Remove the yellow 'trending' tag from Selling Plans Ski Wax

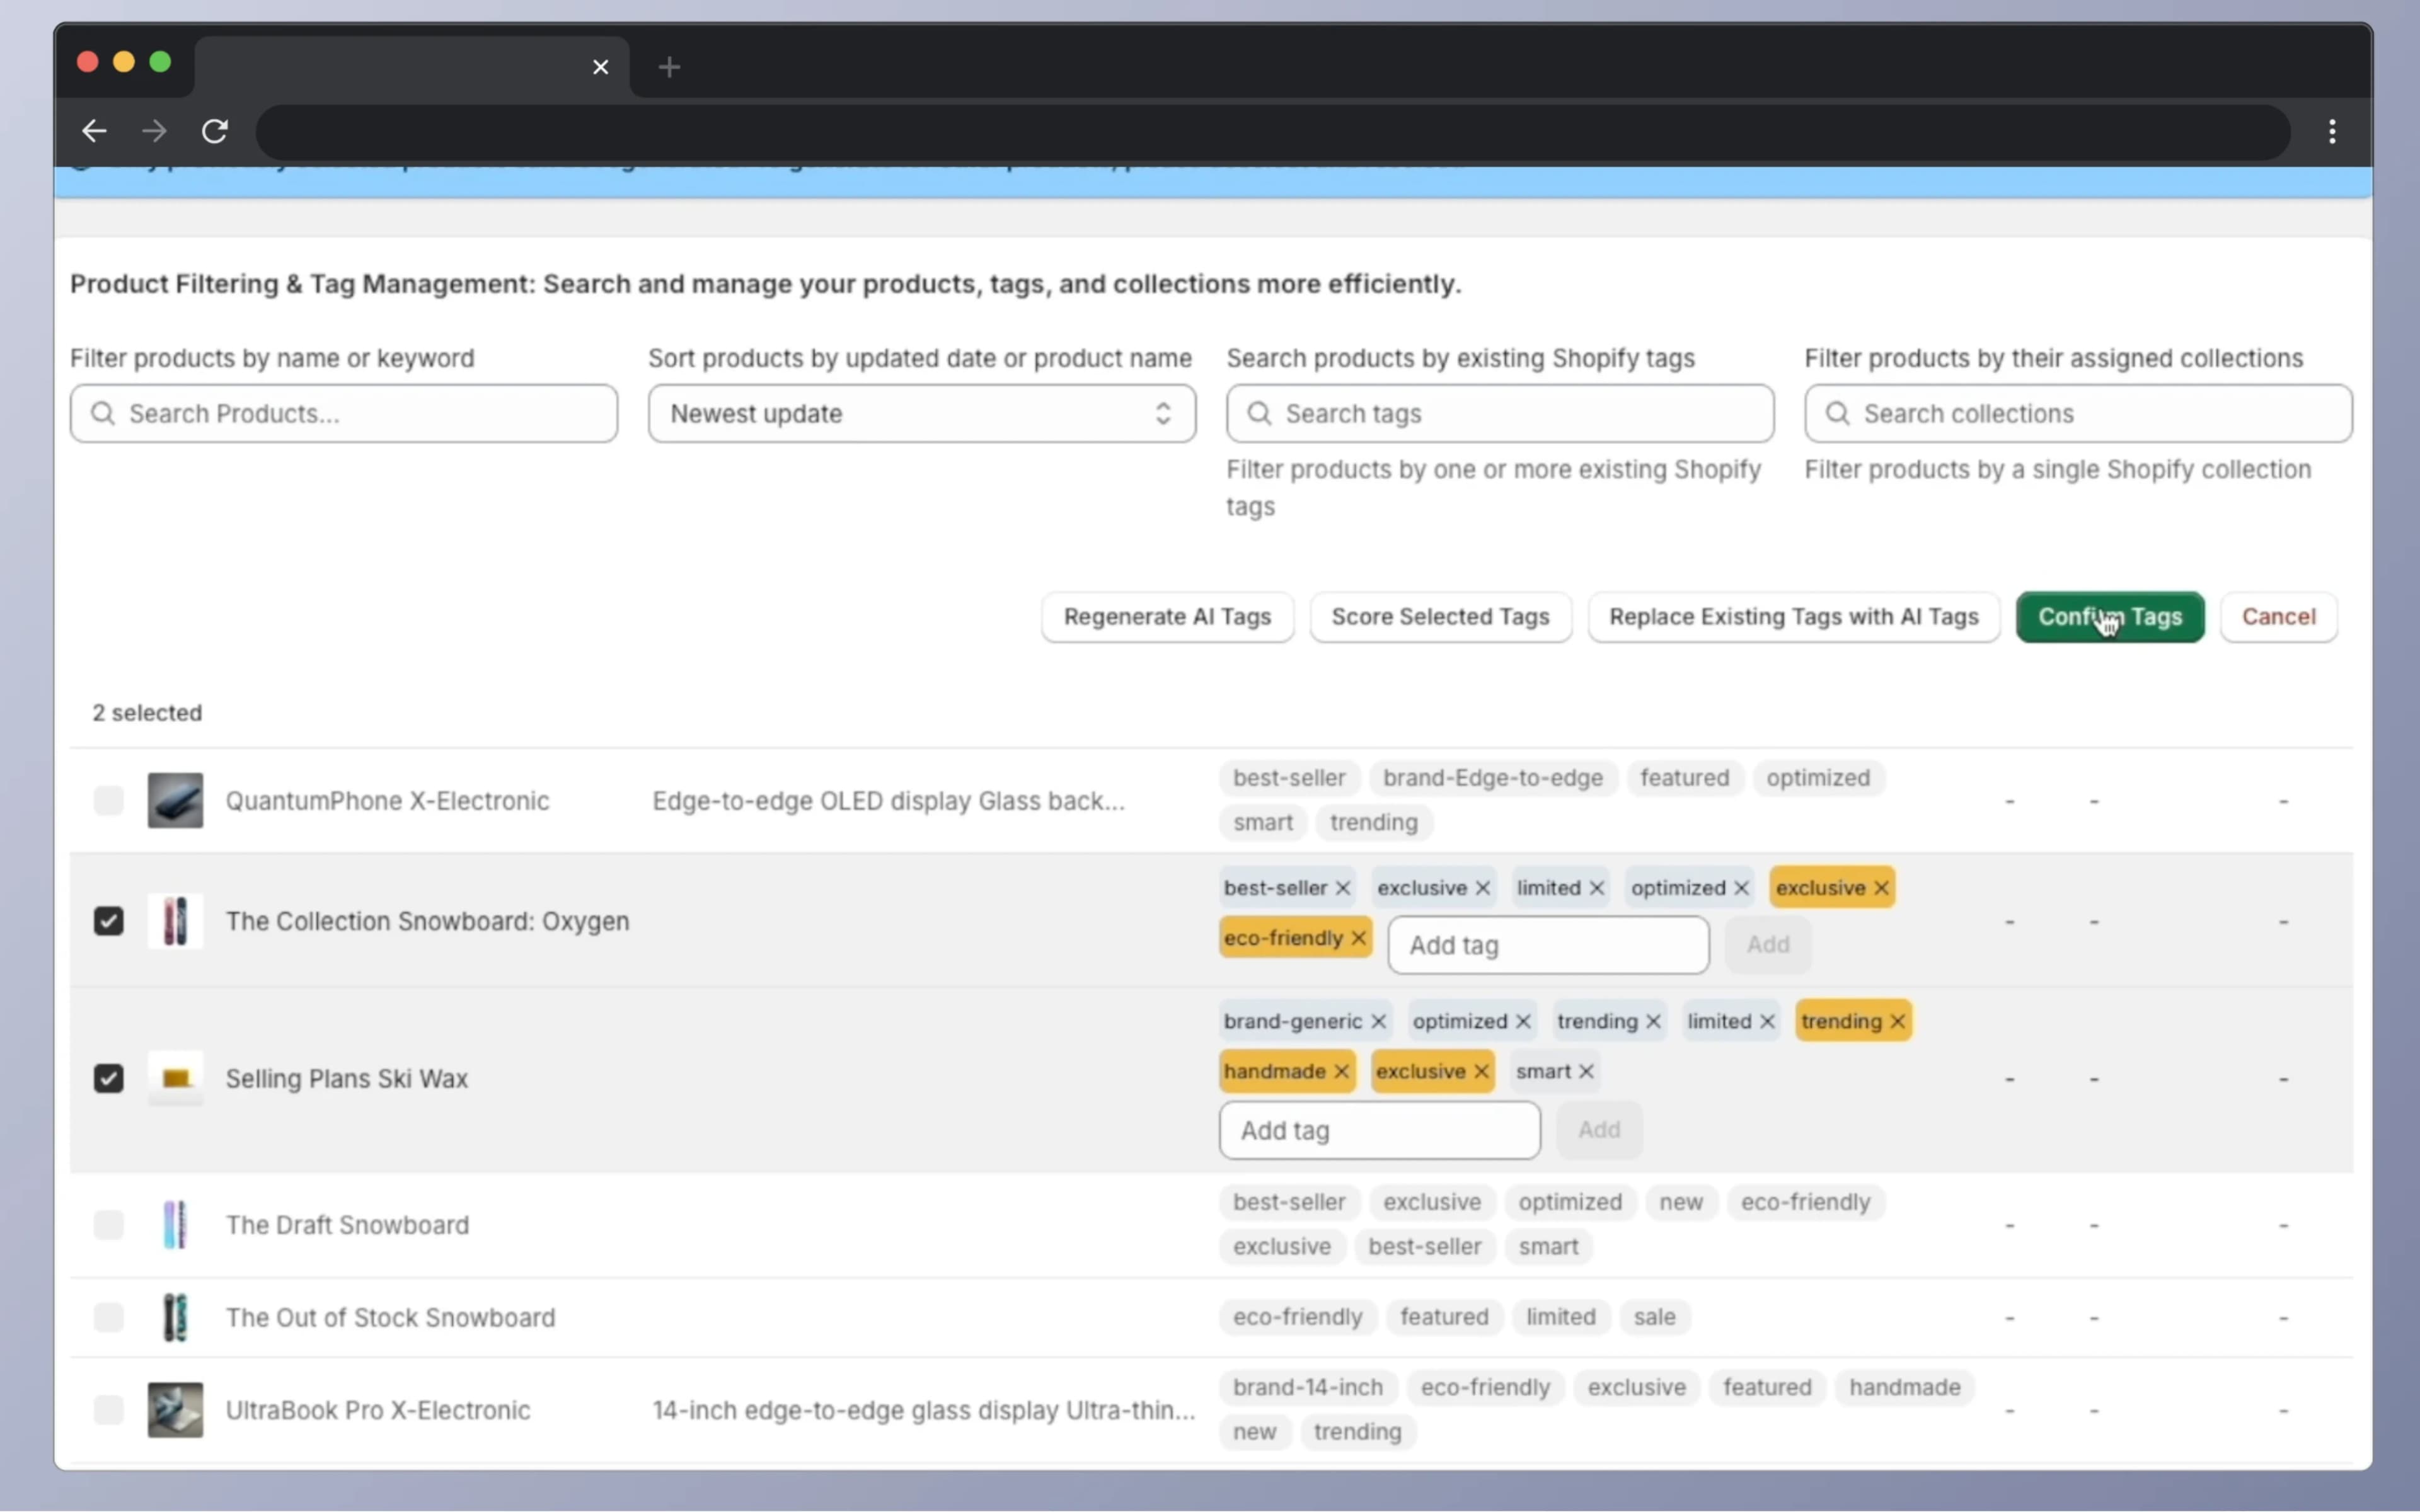(1897, 1020)
